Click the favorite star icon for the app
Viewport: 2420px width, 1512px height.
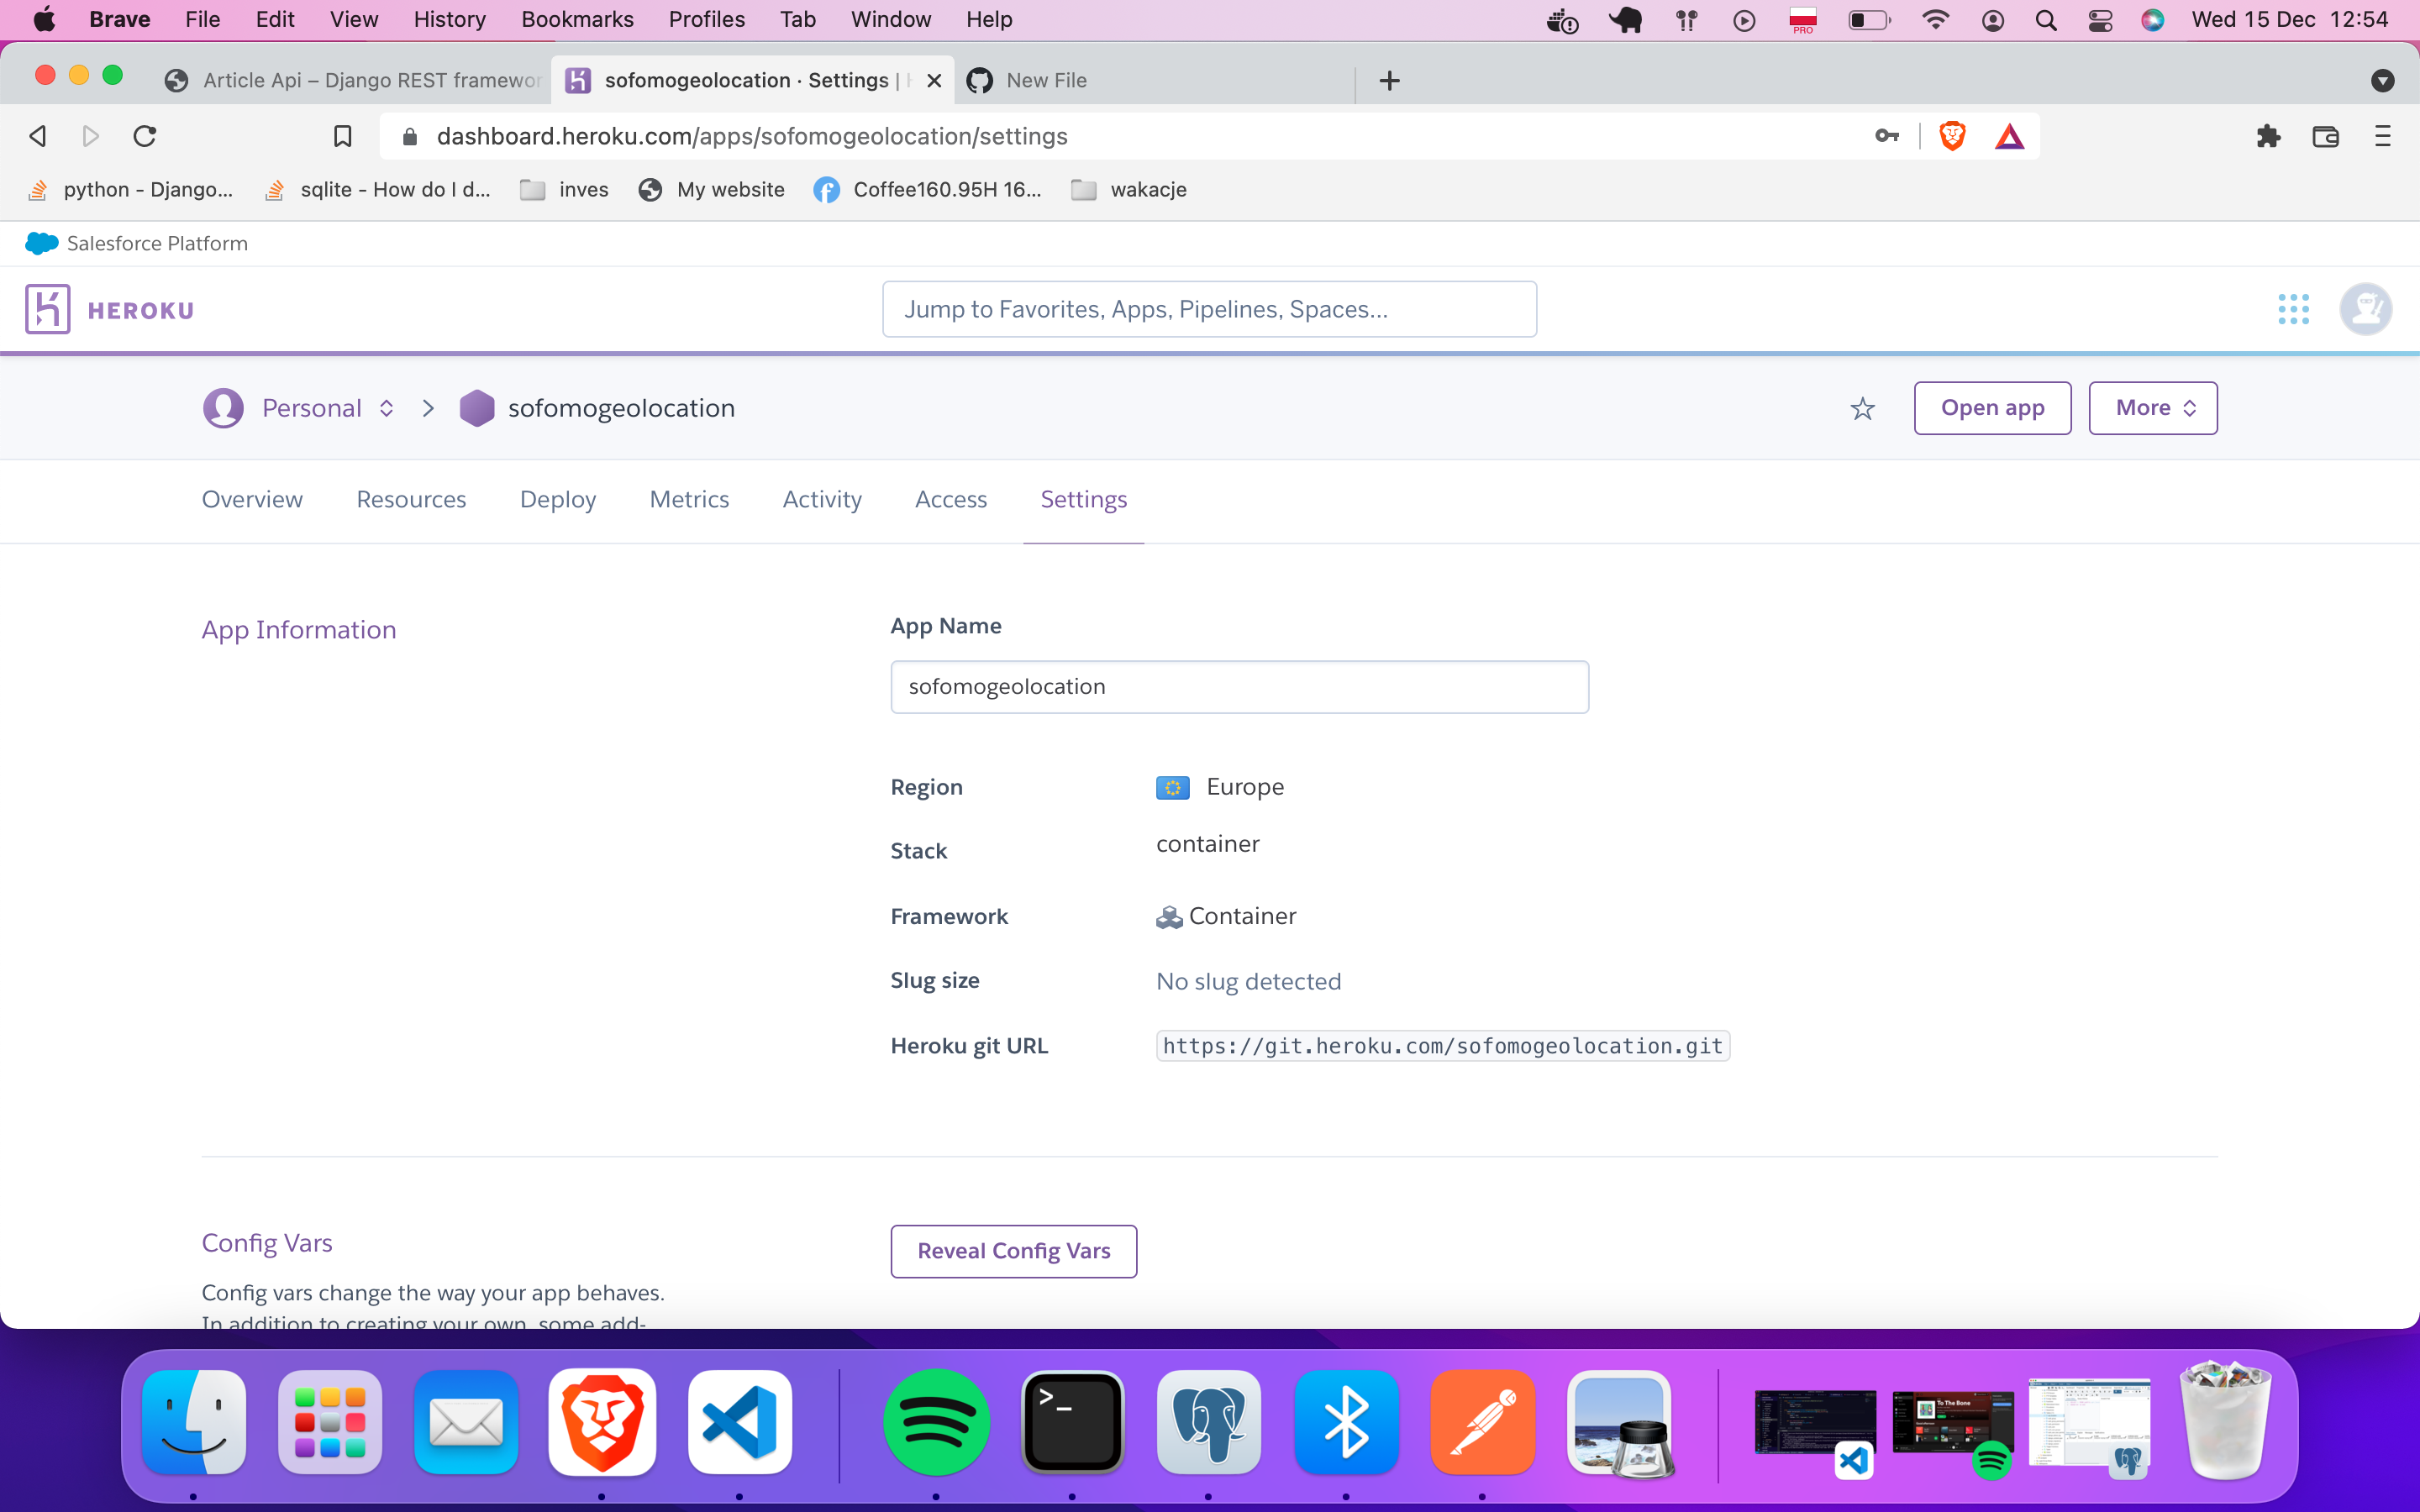[1862, 408]
